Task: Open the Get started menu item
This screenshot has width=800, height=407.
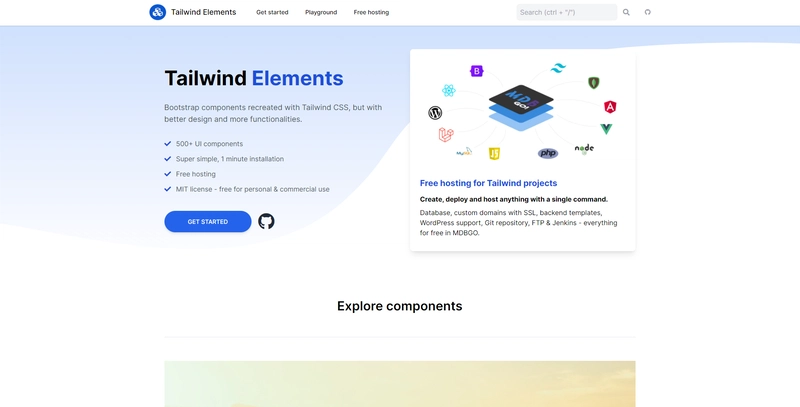Action: 272,12
